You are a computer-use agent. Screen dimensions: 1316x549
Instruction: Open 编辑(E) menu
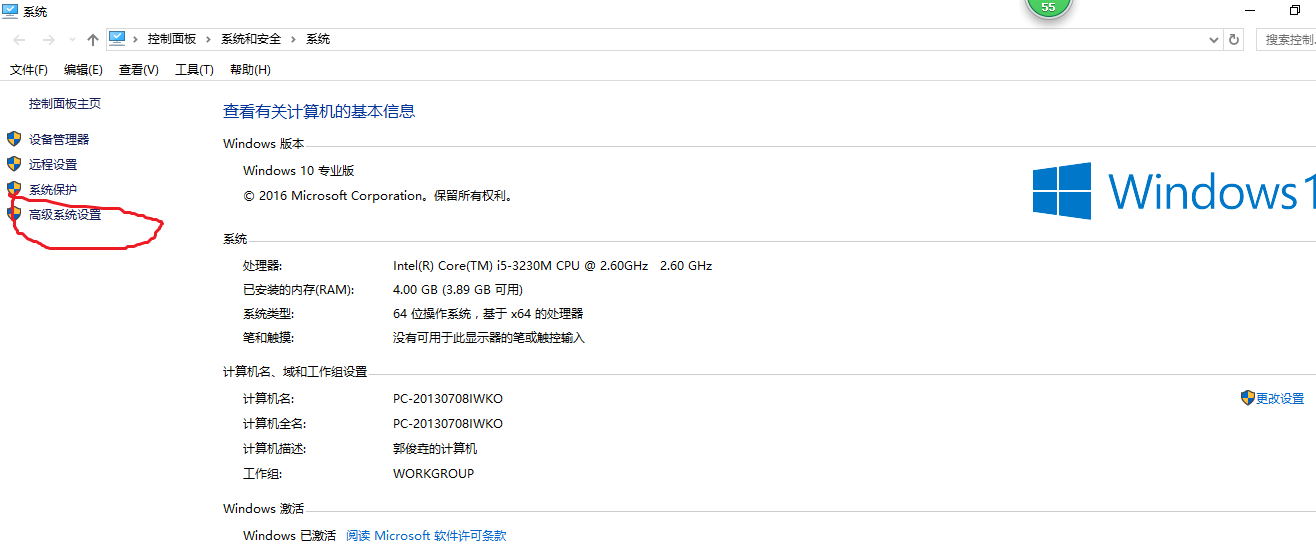(x=83, y=69)
